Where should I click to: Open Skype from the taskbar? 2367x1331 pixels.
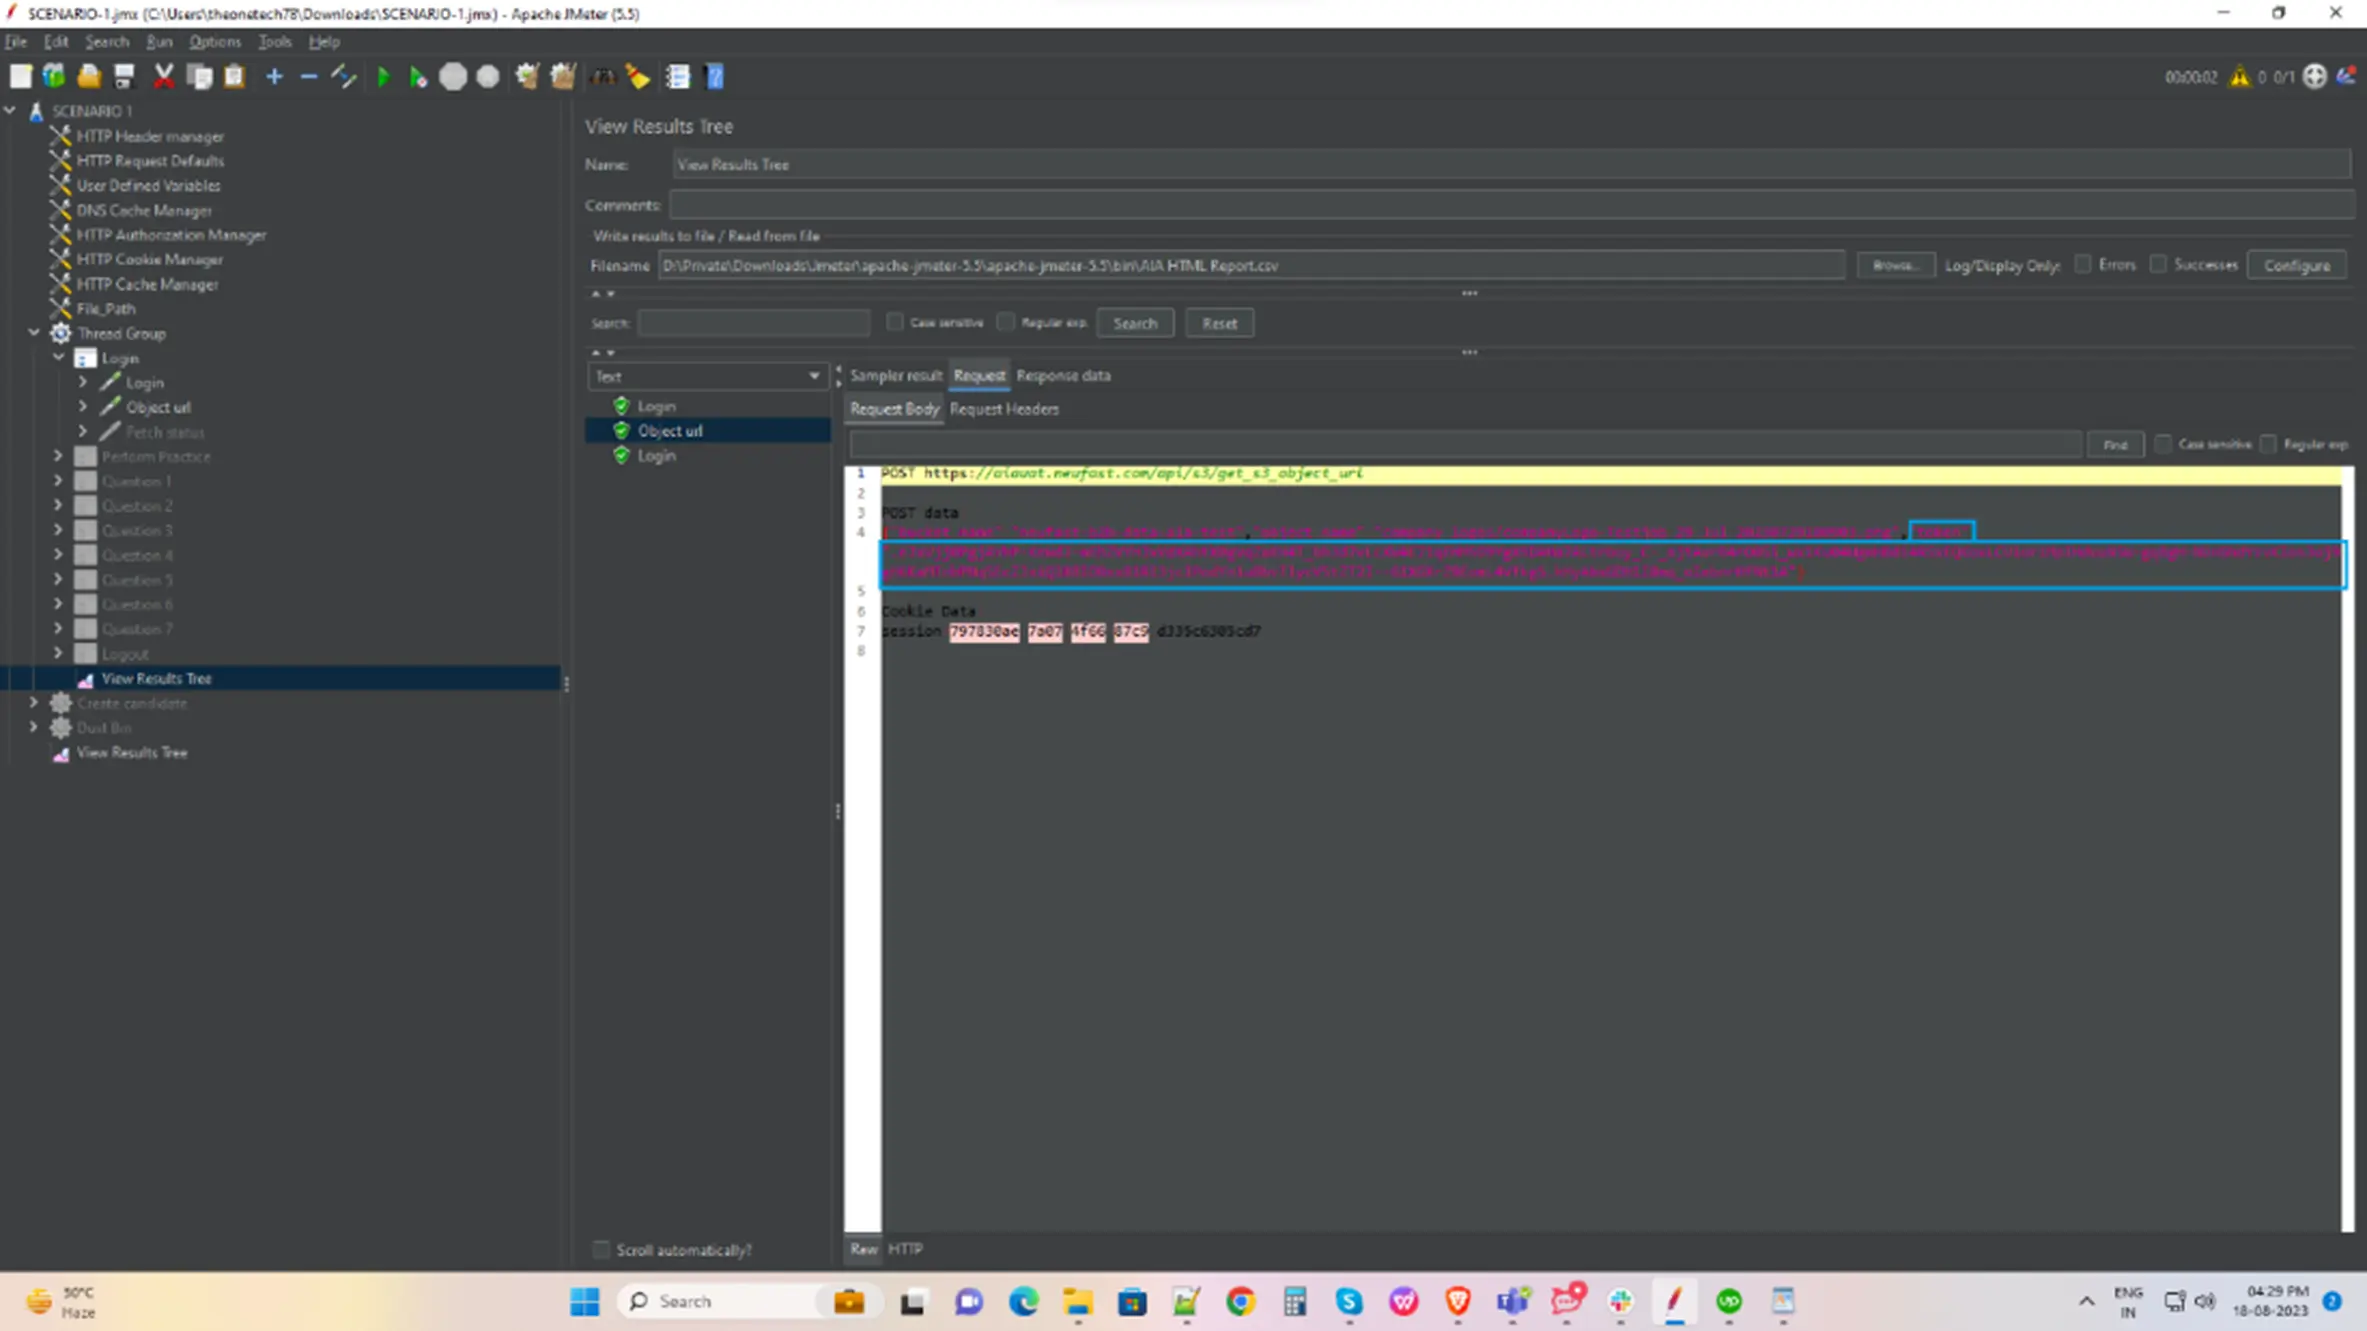click(1348, 1301)
